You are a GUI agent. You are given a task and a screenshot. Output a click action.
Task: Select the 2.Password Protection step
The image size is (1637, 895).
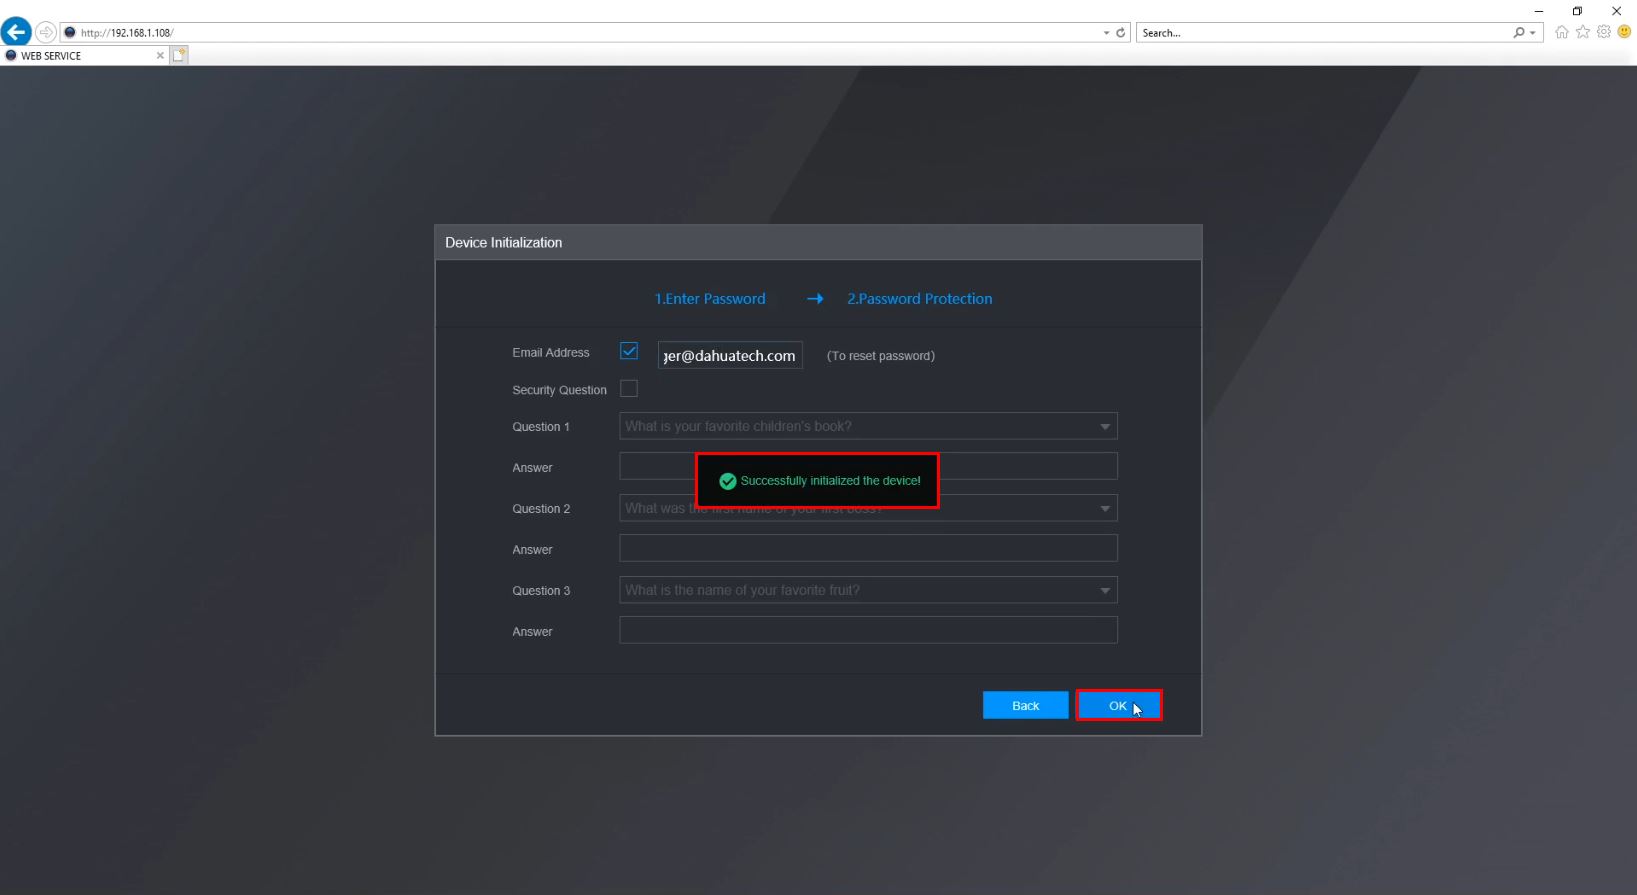pyautogui.click(x=920, y=299)
